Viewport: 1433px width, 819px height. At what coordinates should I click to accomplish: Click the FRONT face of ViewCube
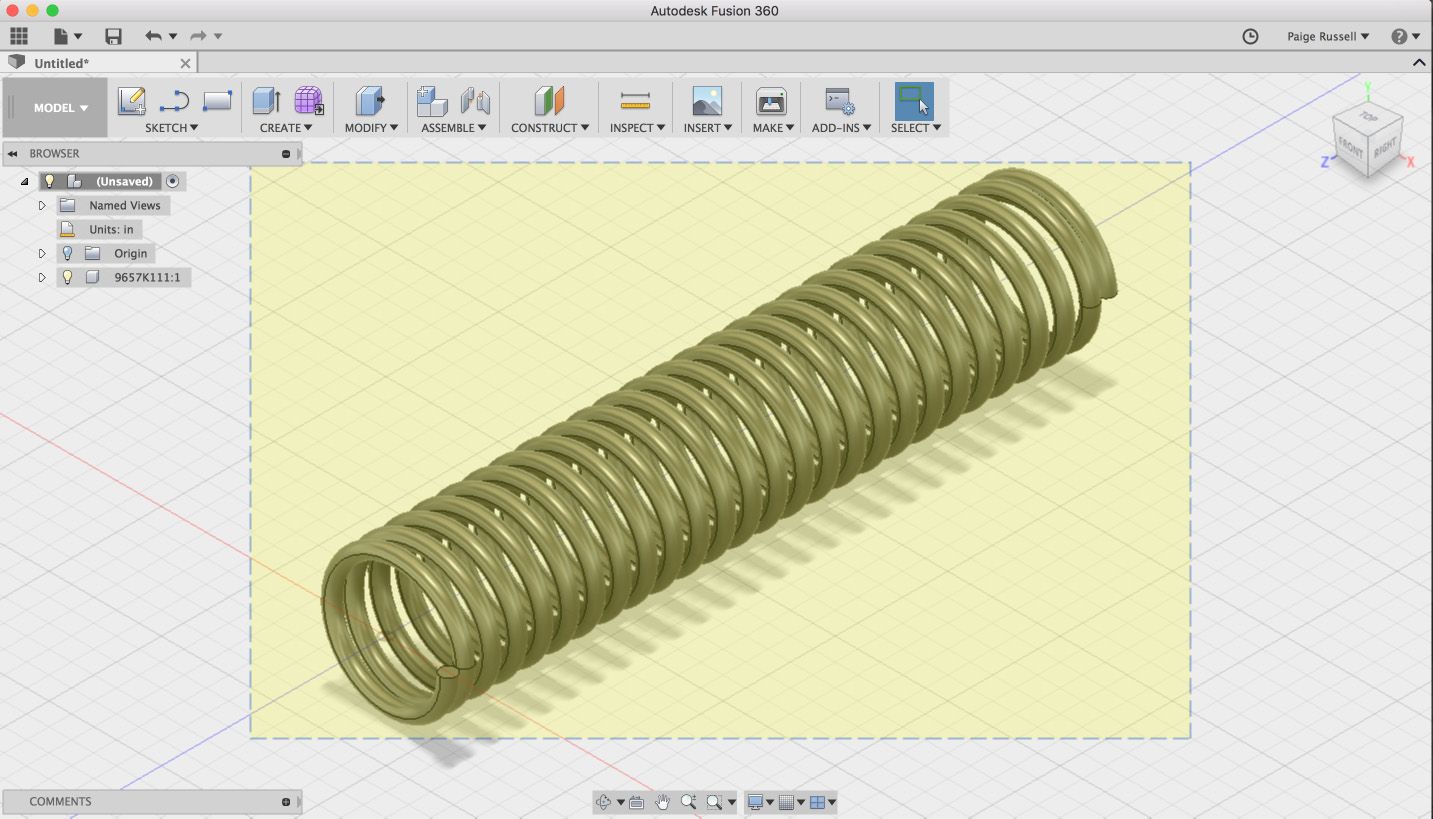(1350, 149)
